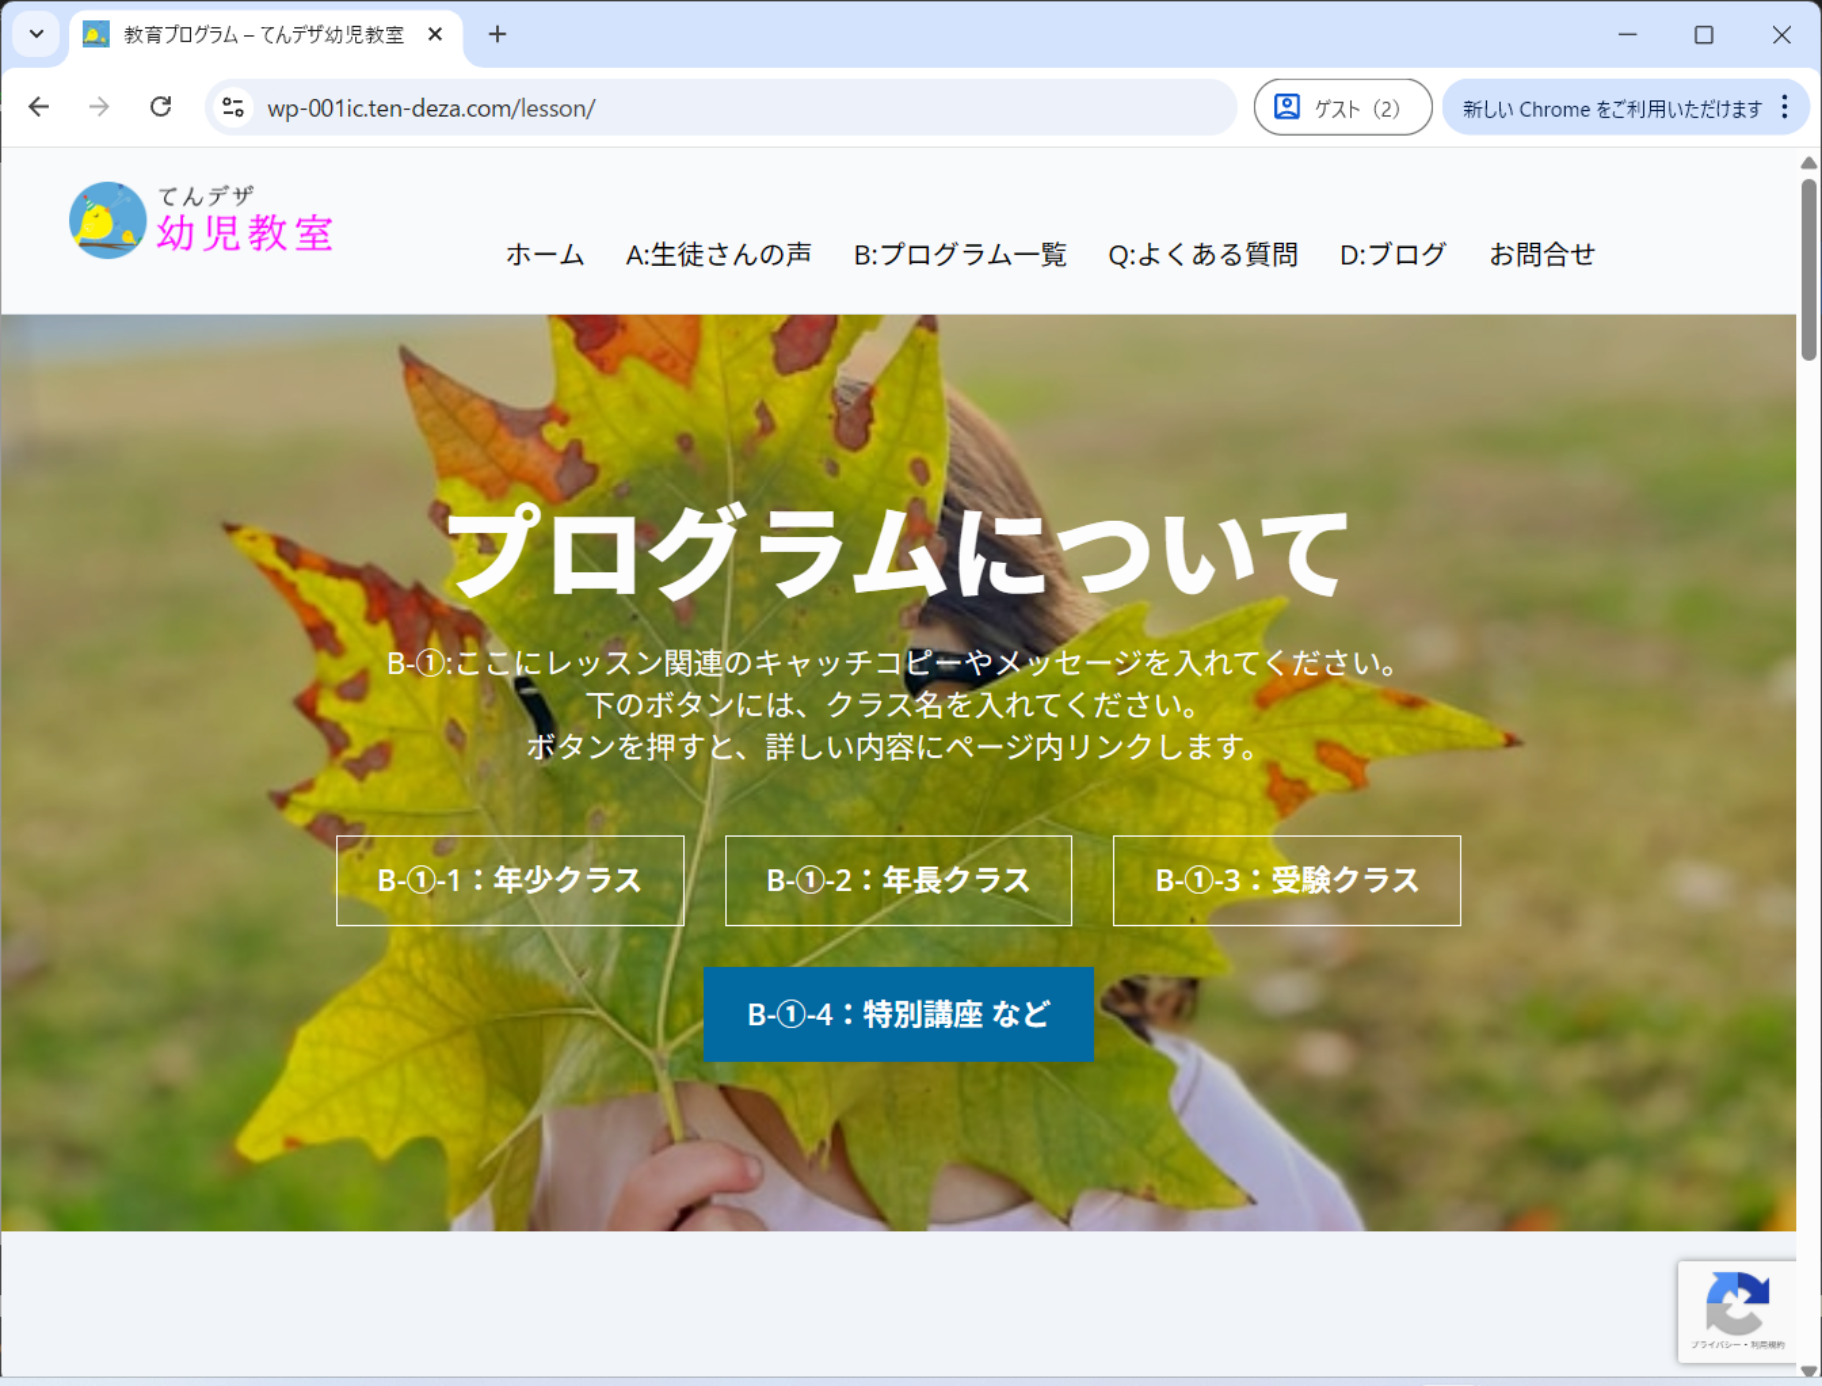This screenshot has width=1822, height=1386.
Task: Expand the tab search dropdown
Action: coord(37,35)
